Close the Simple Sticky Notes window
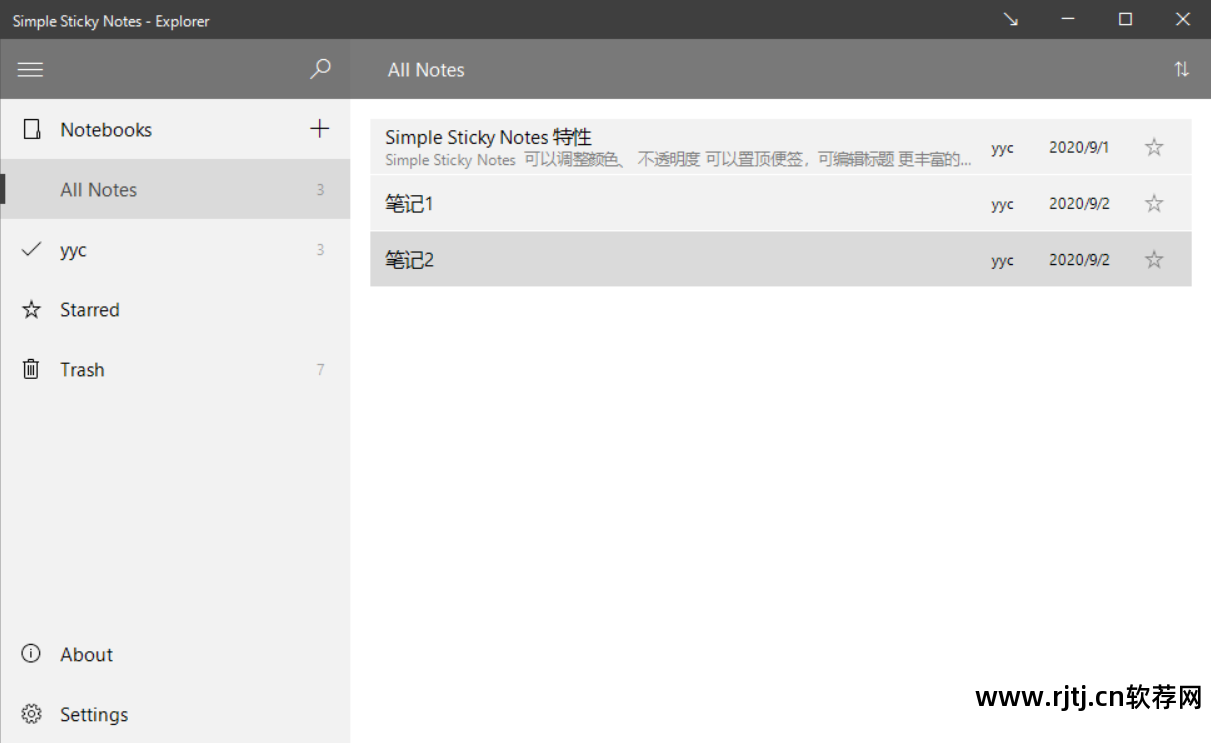 pos(1182,19)
